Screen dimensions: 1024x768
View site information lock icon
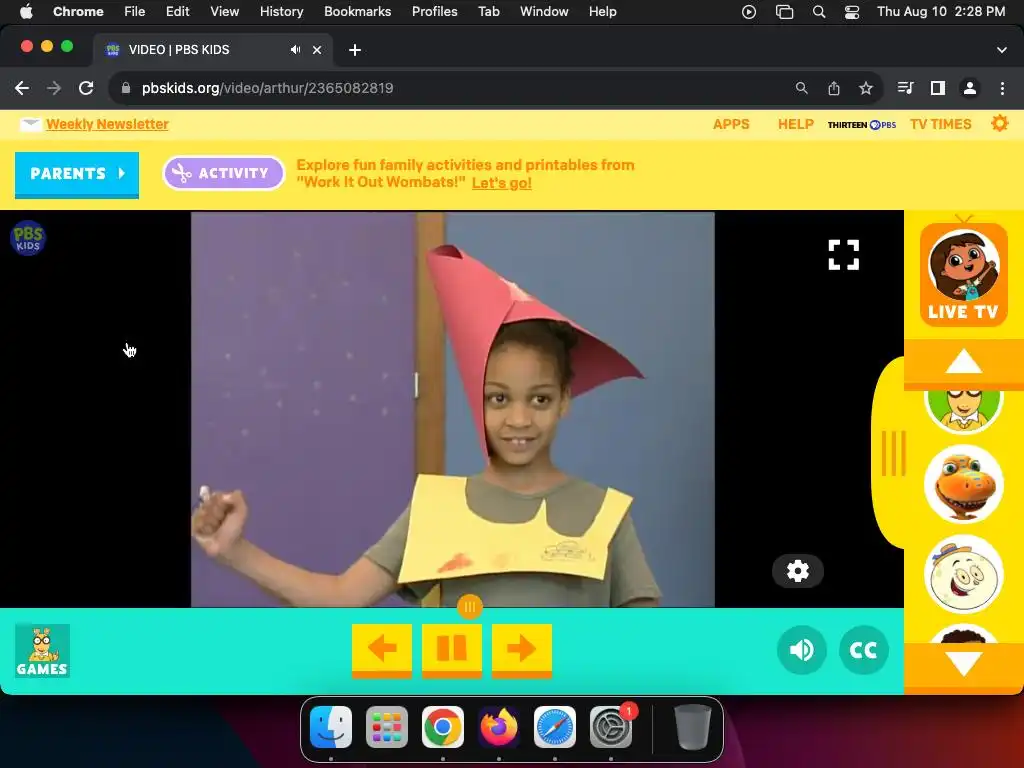(126, 88)
